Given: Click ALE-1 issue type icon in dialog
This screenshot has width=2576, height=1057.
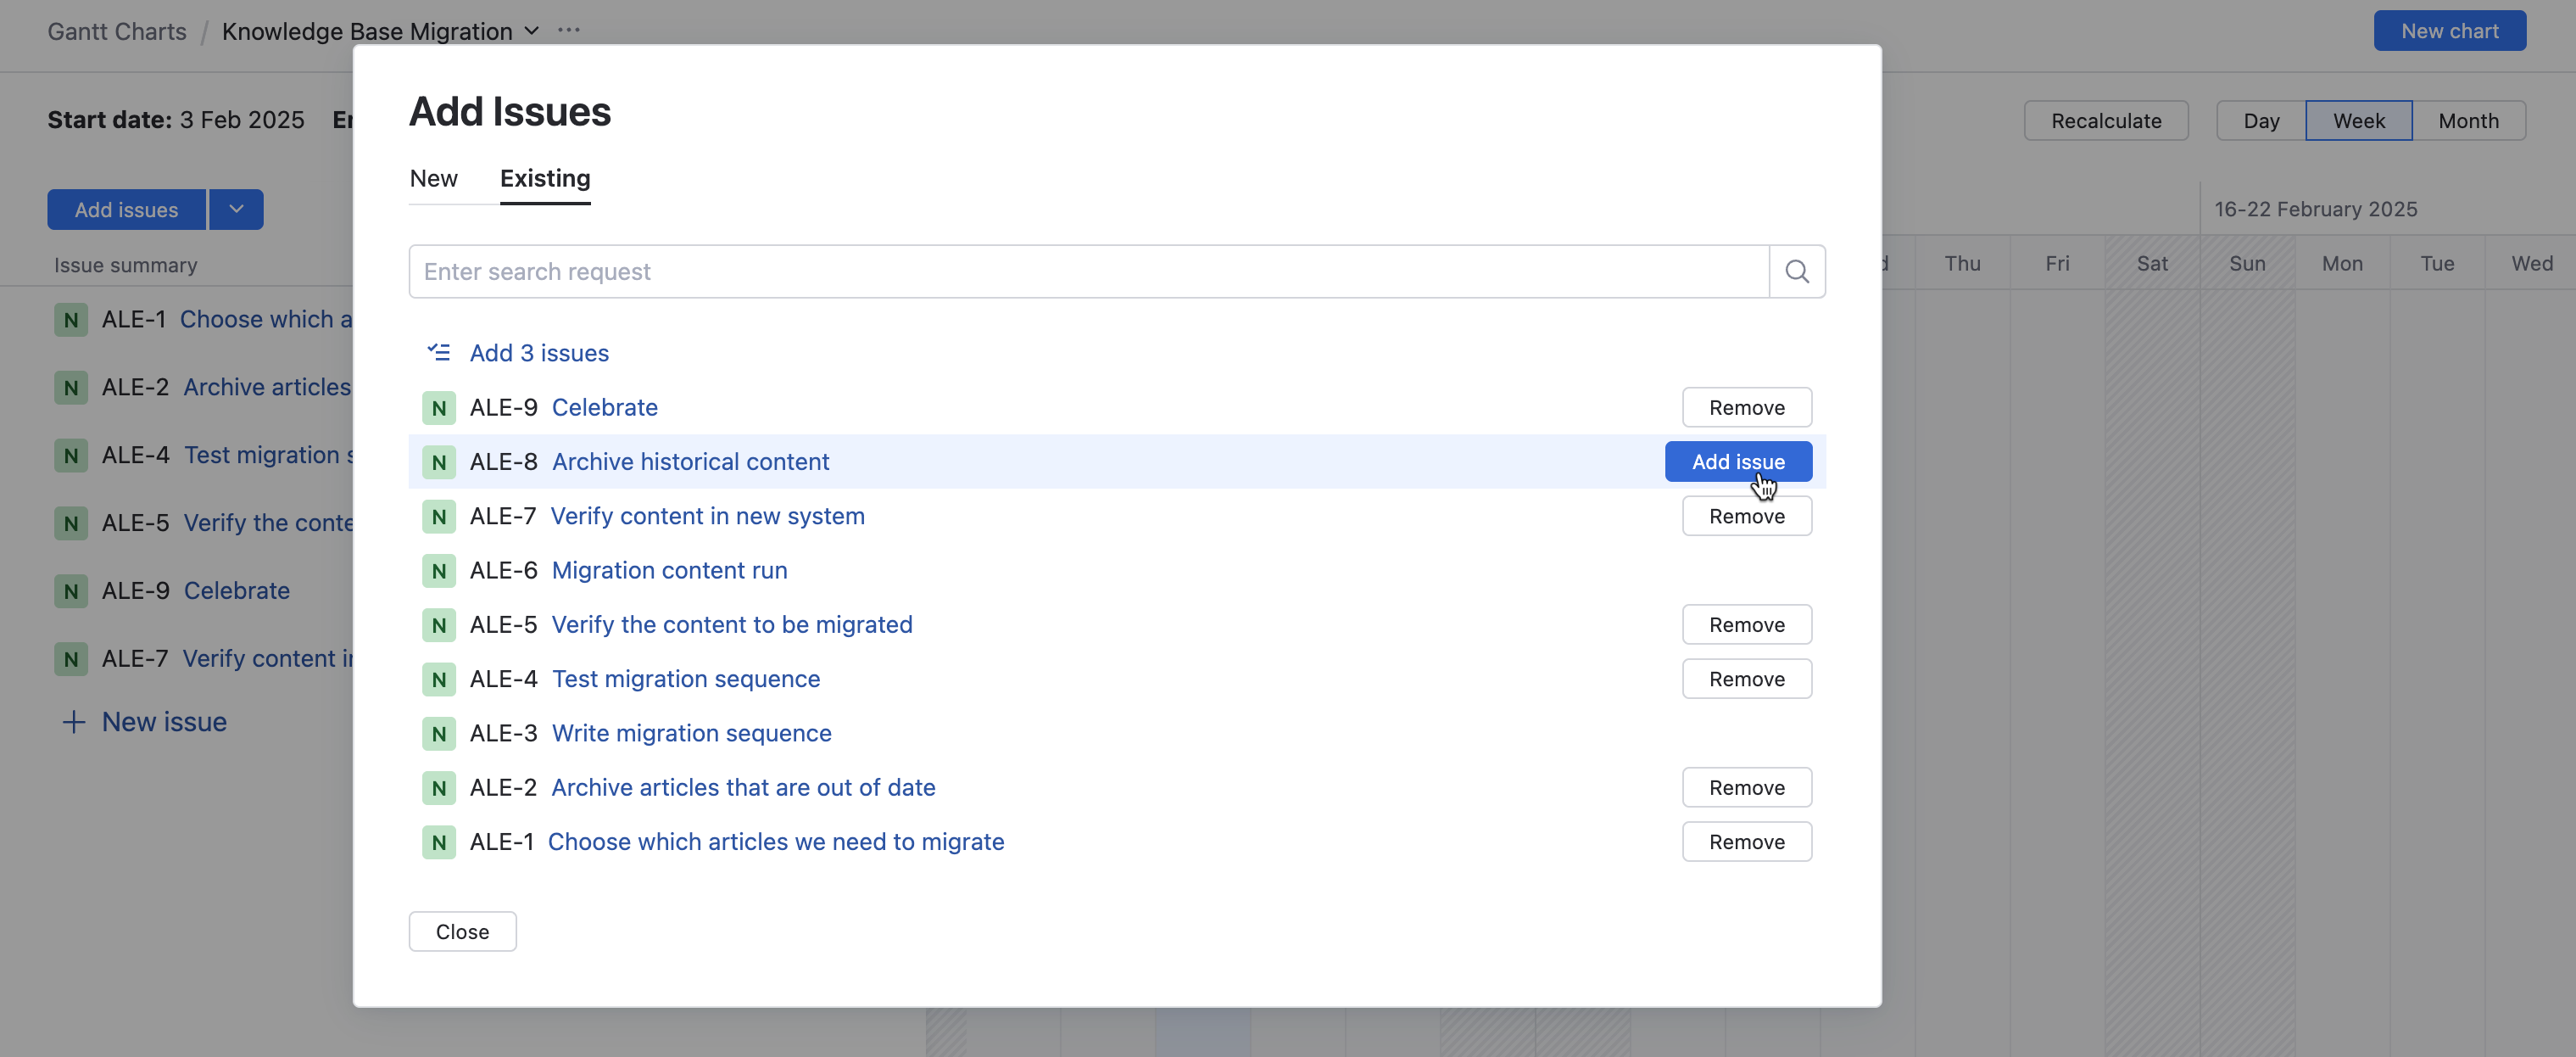Looking at the screenshot, I should click(x=438, y=842).
